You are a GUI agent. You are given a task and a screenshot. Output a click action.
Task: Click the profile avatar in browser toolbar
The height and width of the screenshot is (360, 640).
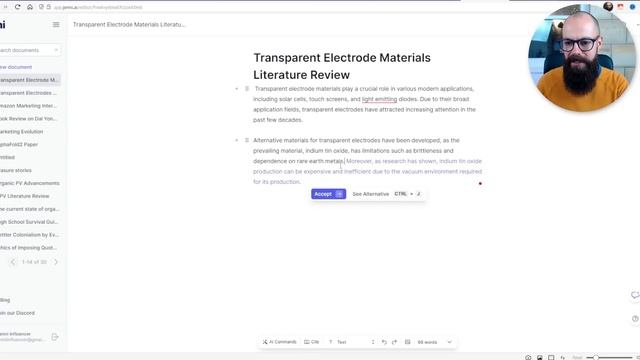coord(608,7)
